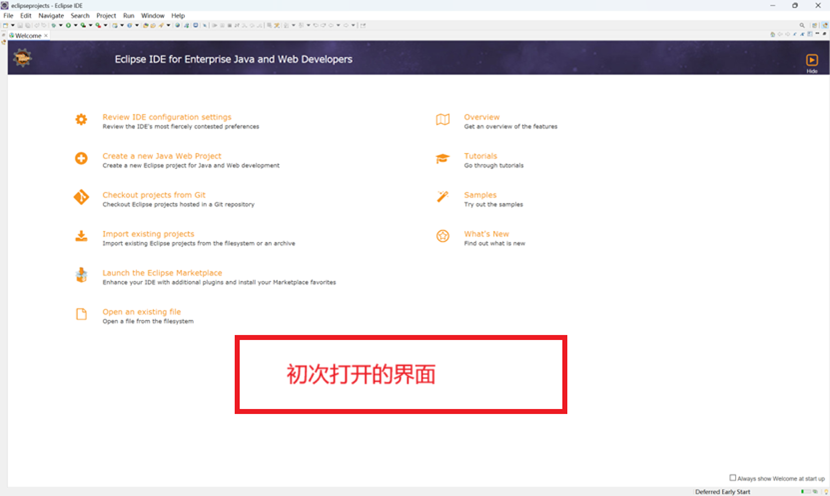Minimize the Welcome view pane
830x496 pixels.
click(817, 33)
